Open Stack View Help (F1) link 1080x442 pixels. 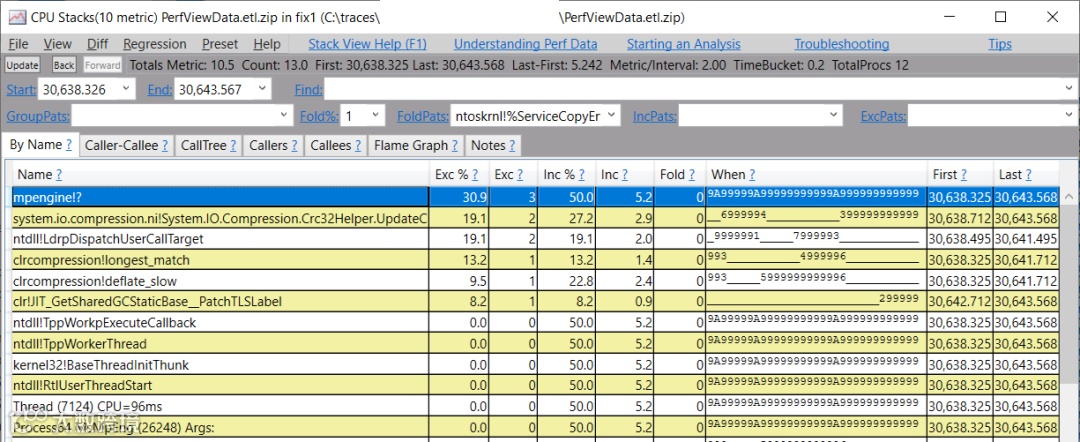tap(367, 44)
